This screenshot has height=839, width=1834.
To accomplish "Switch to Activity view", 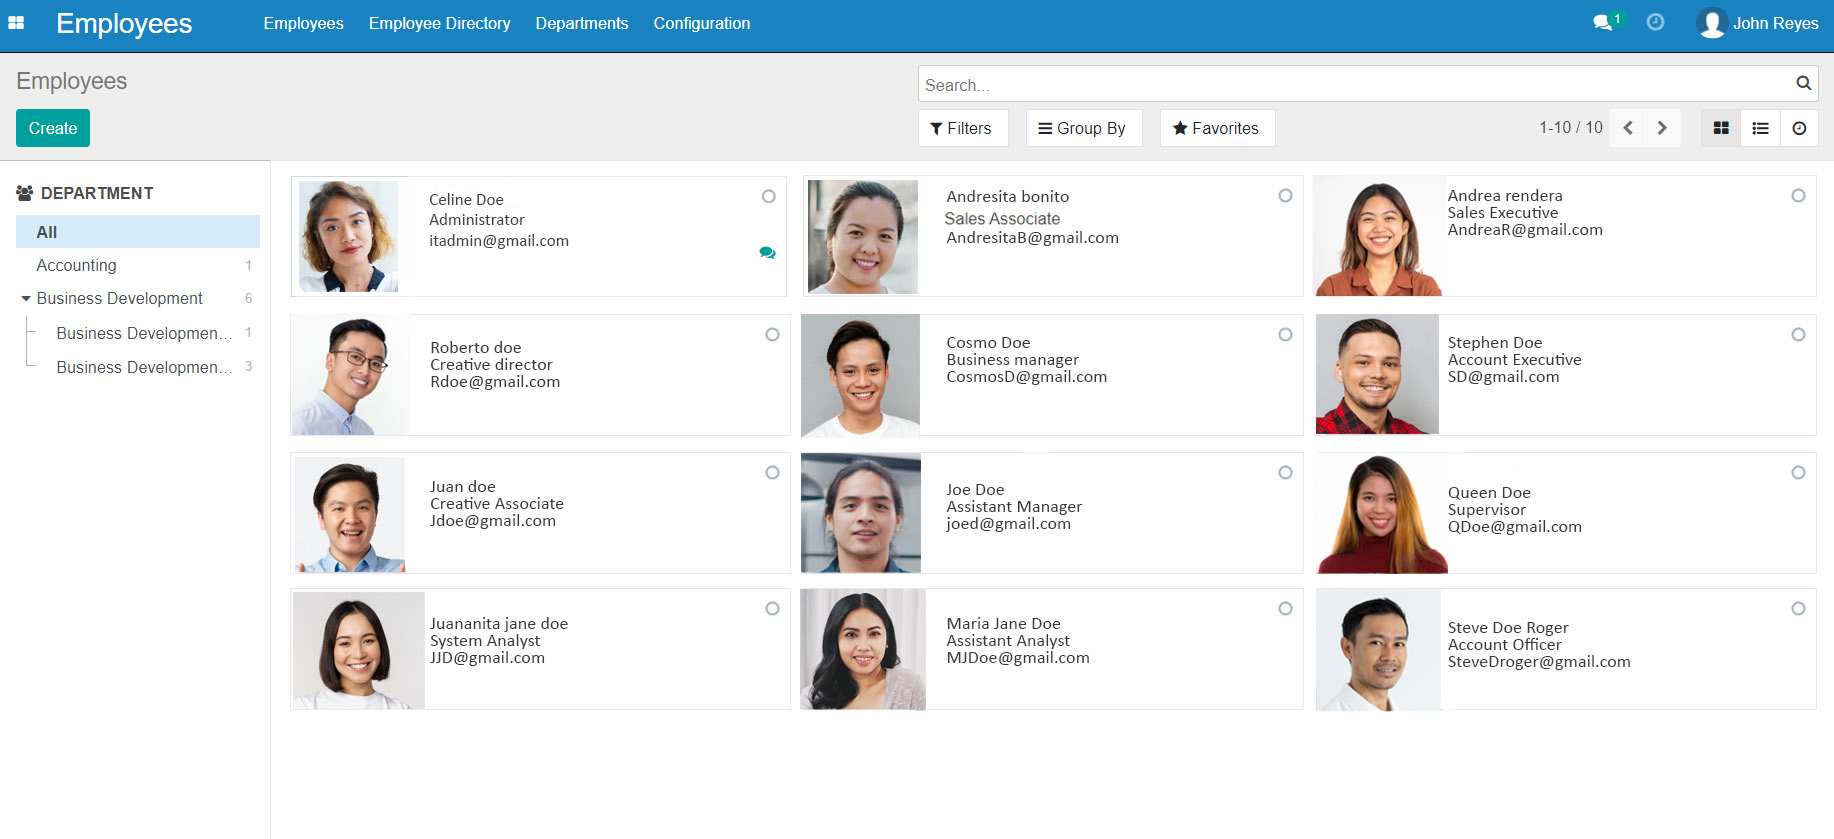I will point(1799,128).
